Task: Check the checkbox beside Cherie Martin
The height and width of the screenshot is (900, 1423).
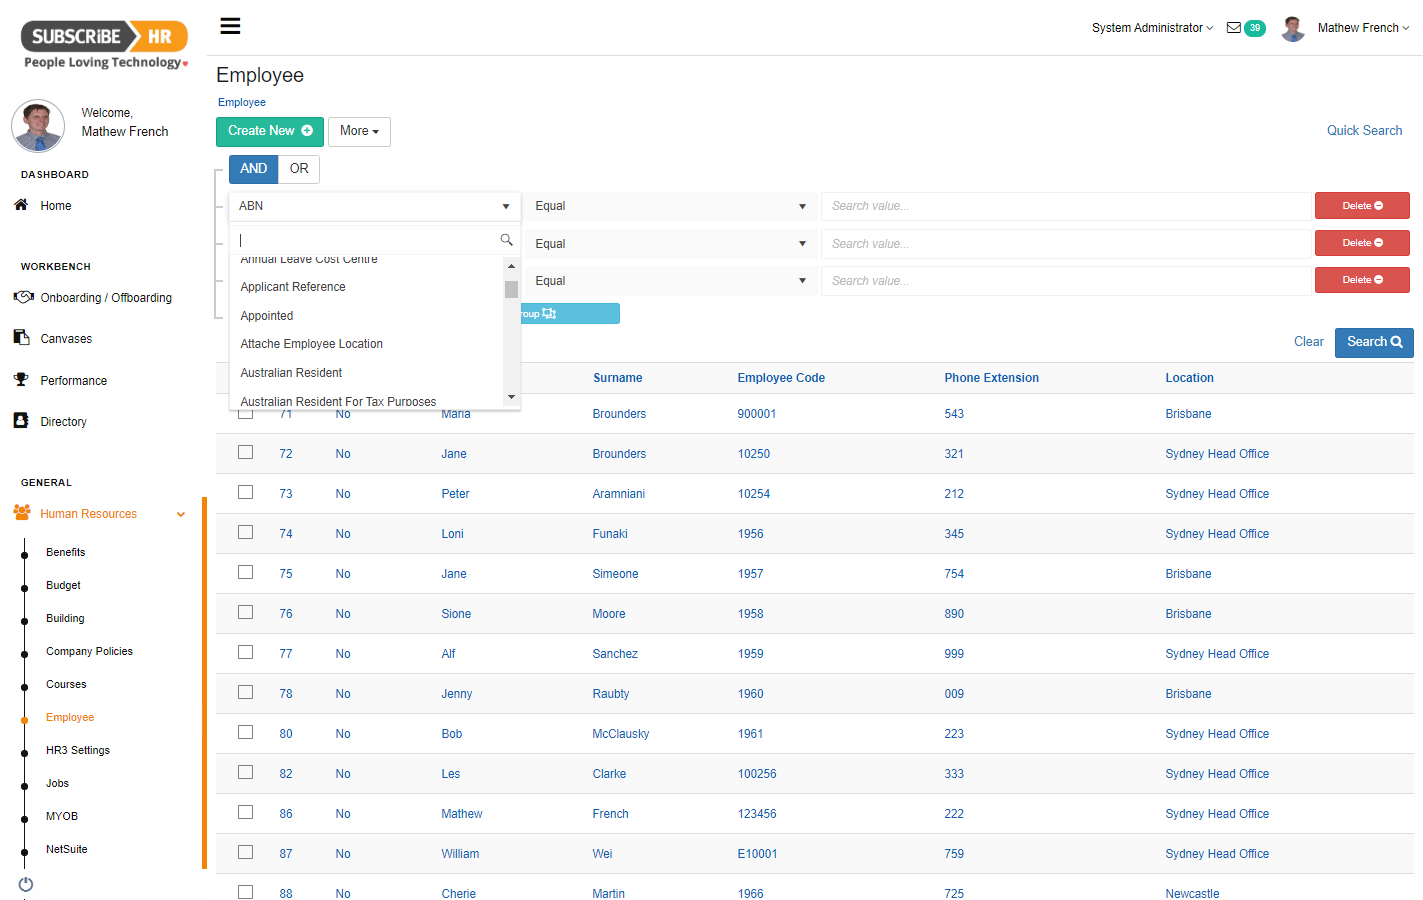Action: 245,892
